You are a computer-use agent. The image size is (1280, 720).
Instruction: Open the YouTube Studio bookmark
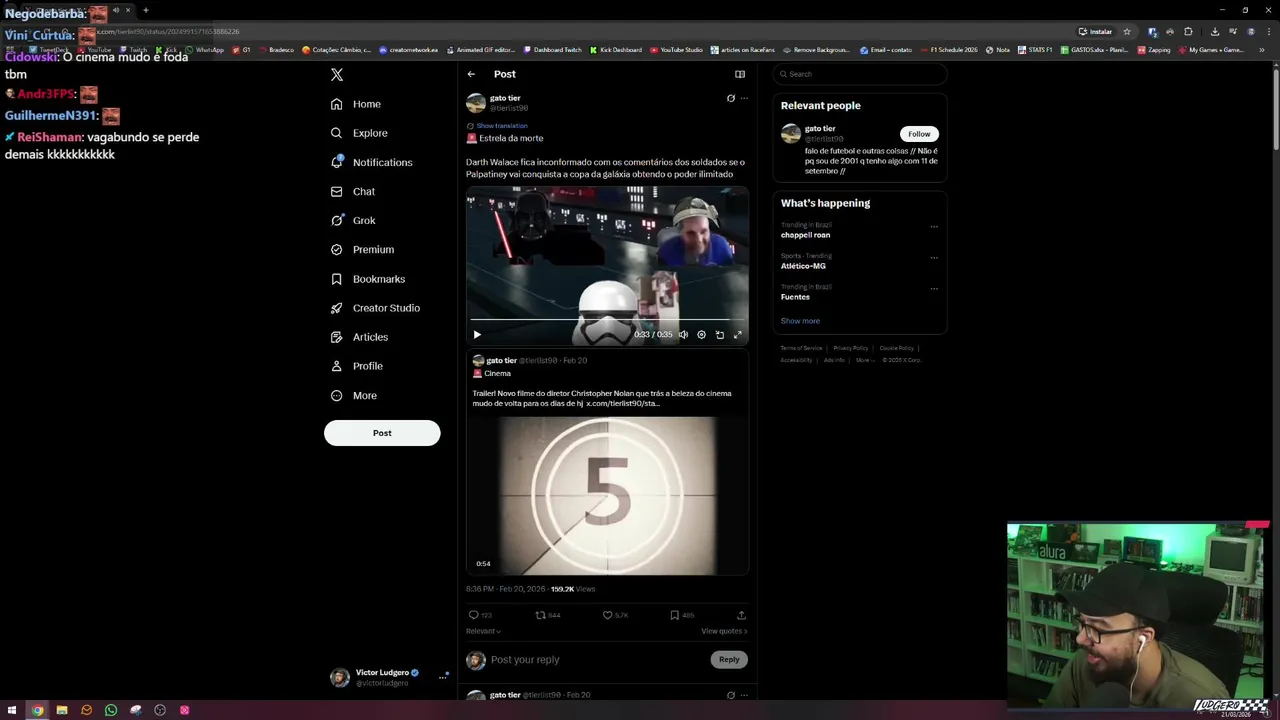tap(676, 50)
